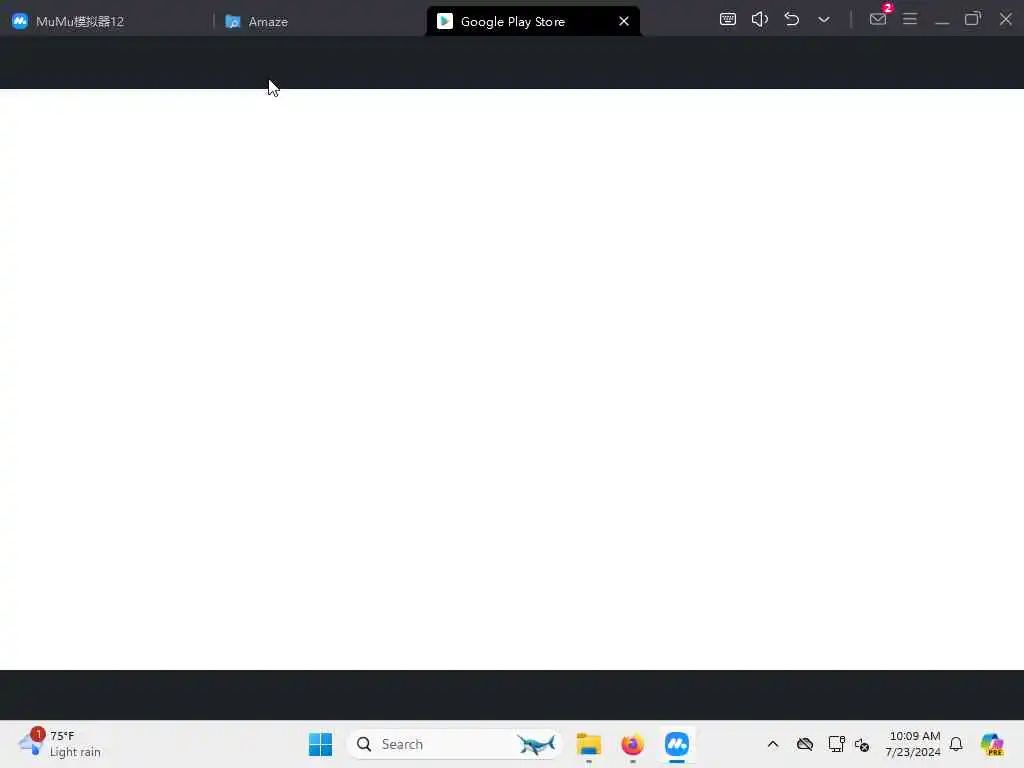Open the Copilot preview icon
The image size is (1024, 768).
pyautogui.click(x=992, y=744)
